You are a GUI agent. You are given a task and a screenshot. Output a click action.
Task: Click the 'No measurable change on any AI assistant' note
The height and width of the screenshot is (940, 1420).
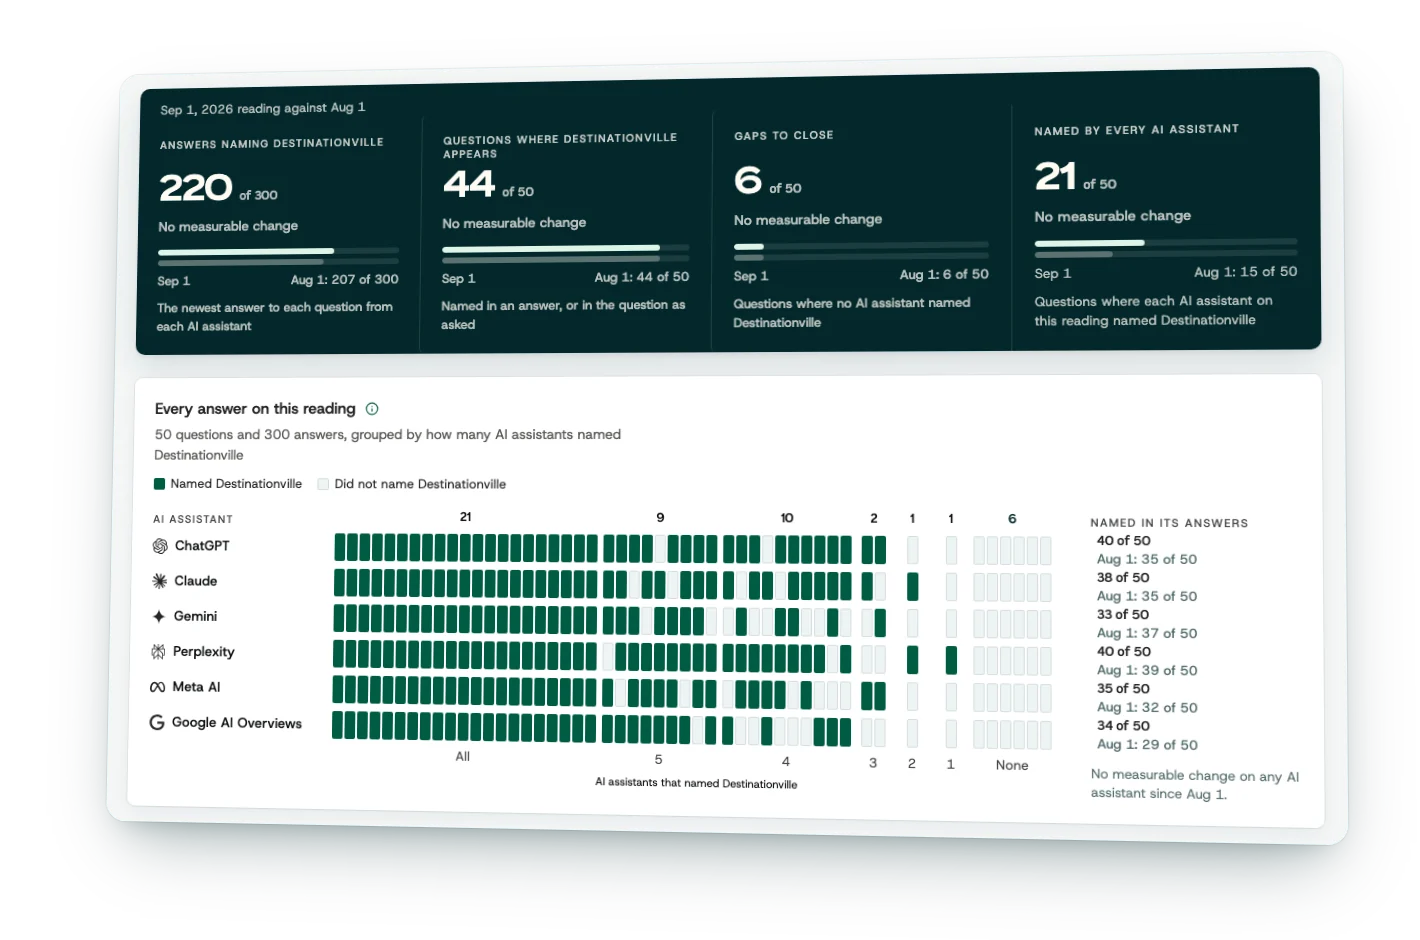click(1195, 785)
